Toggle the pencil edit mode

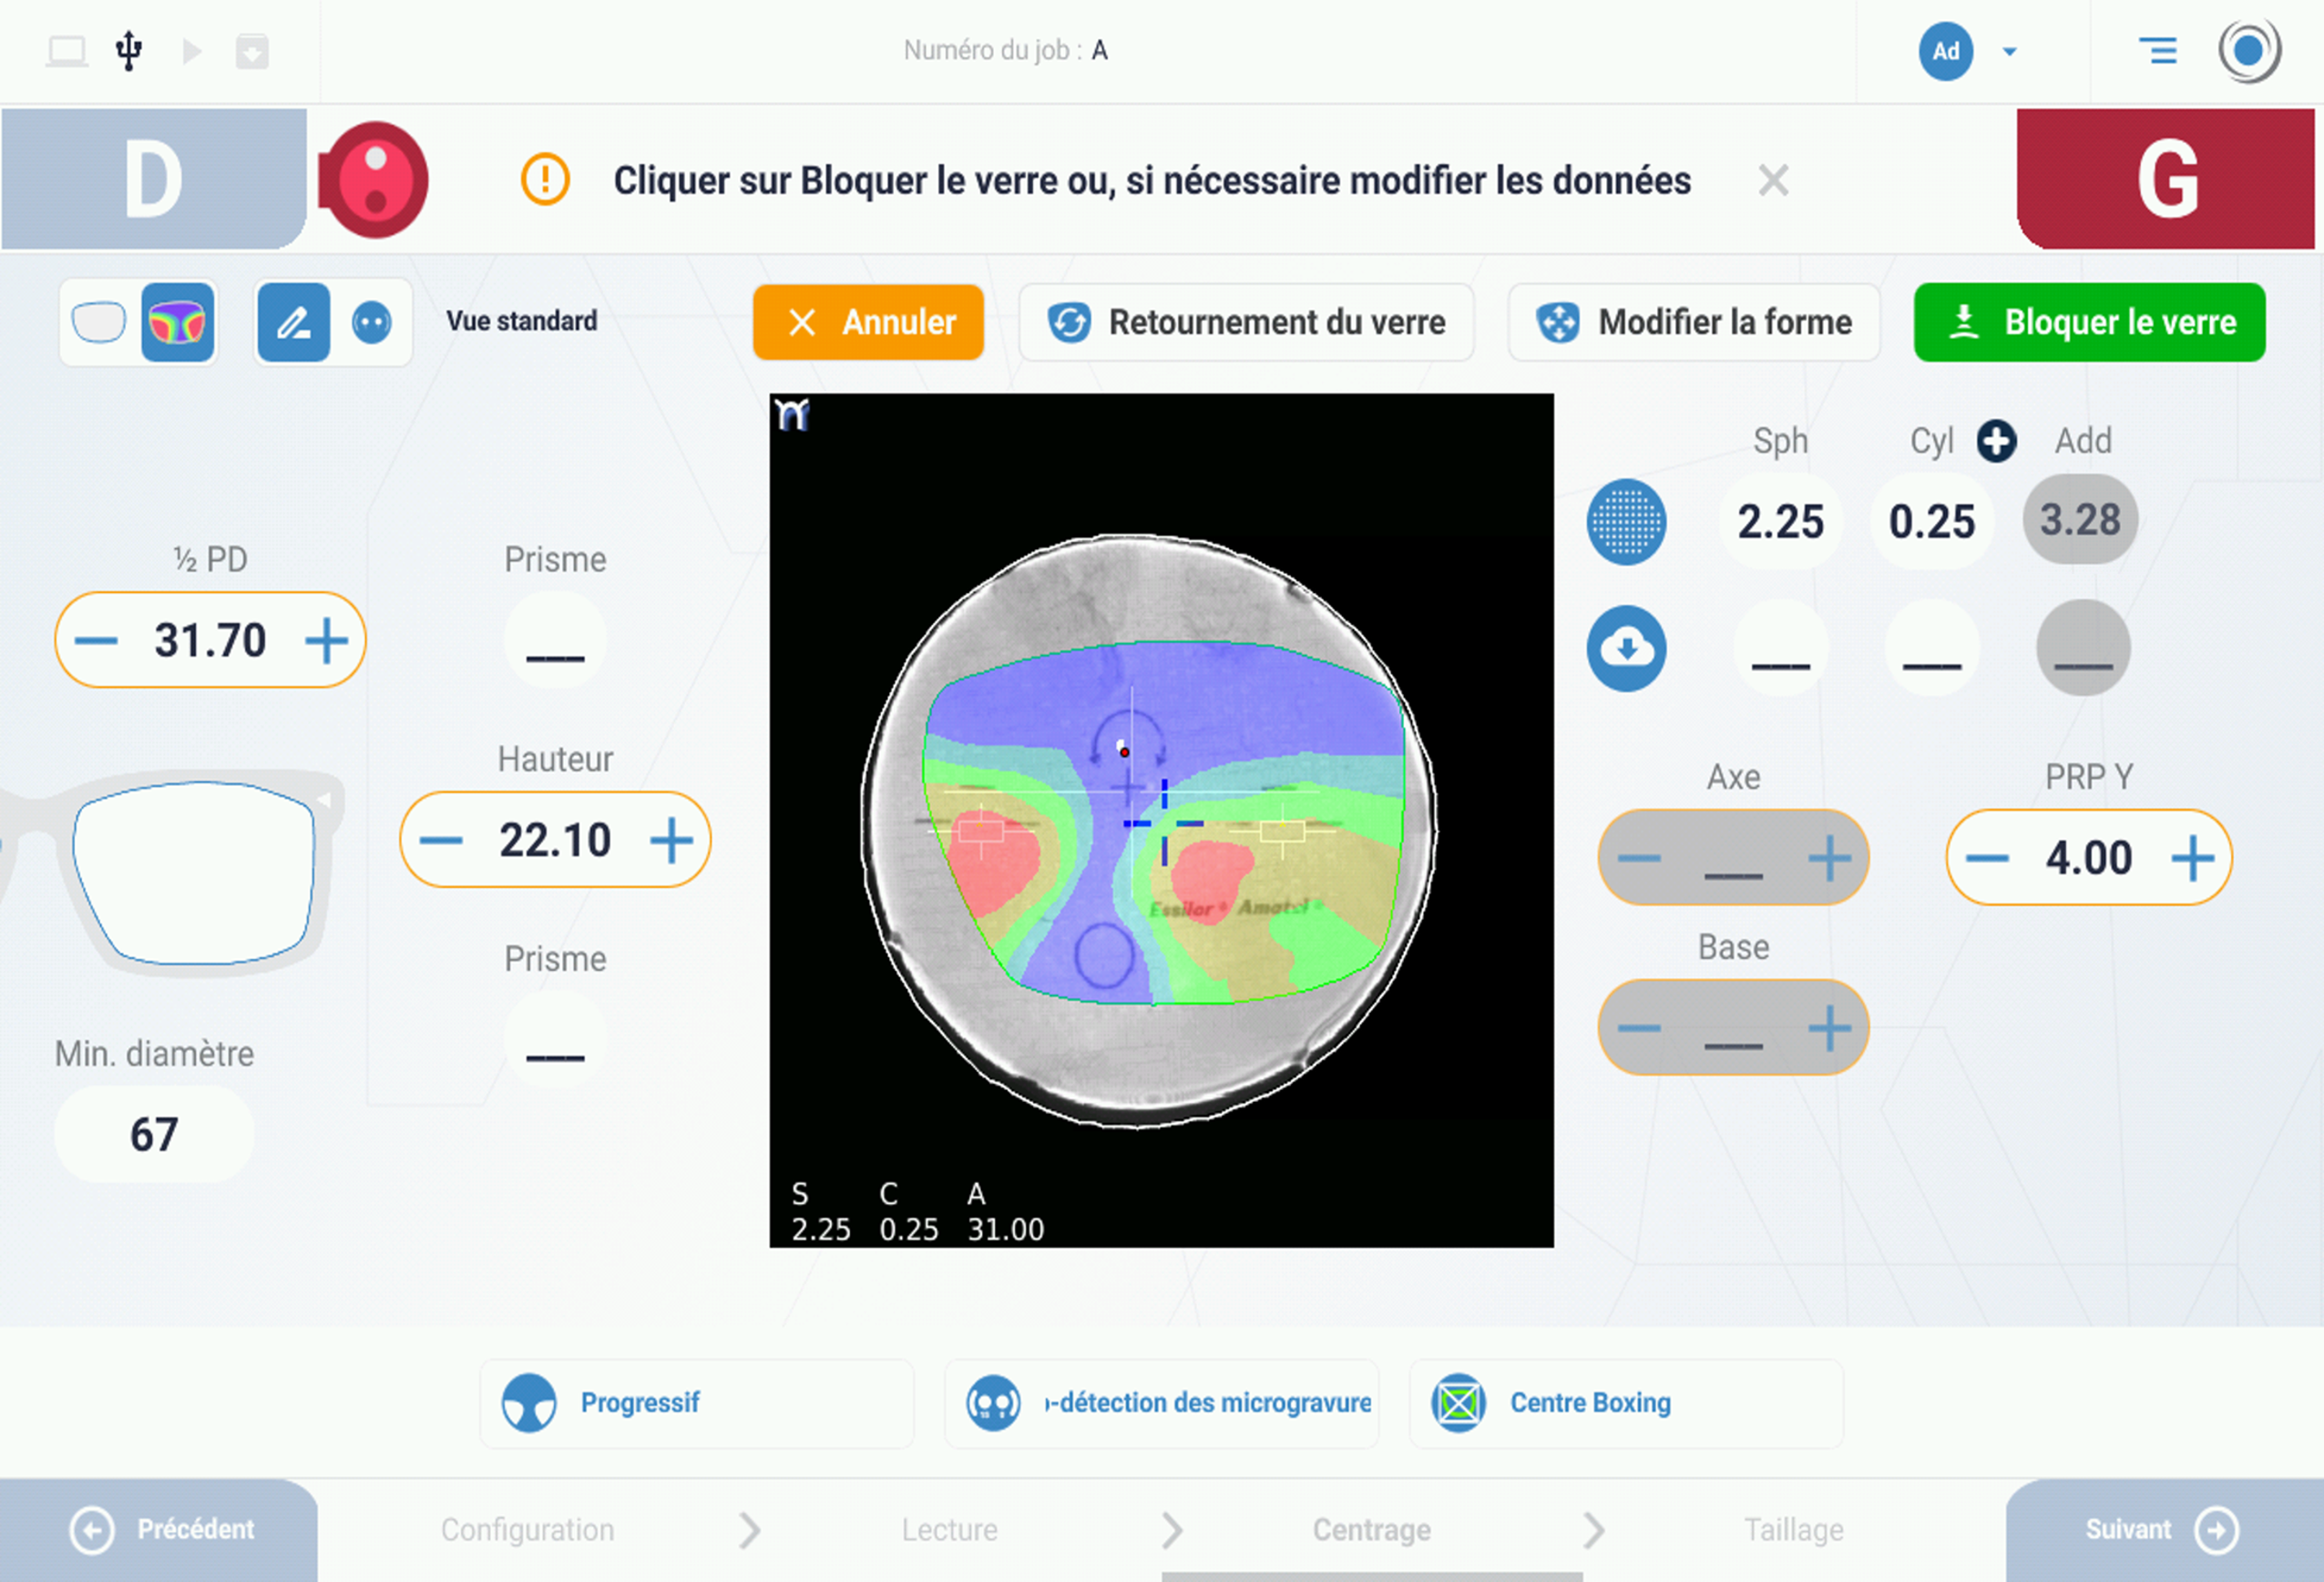pos(293,322)
